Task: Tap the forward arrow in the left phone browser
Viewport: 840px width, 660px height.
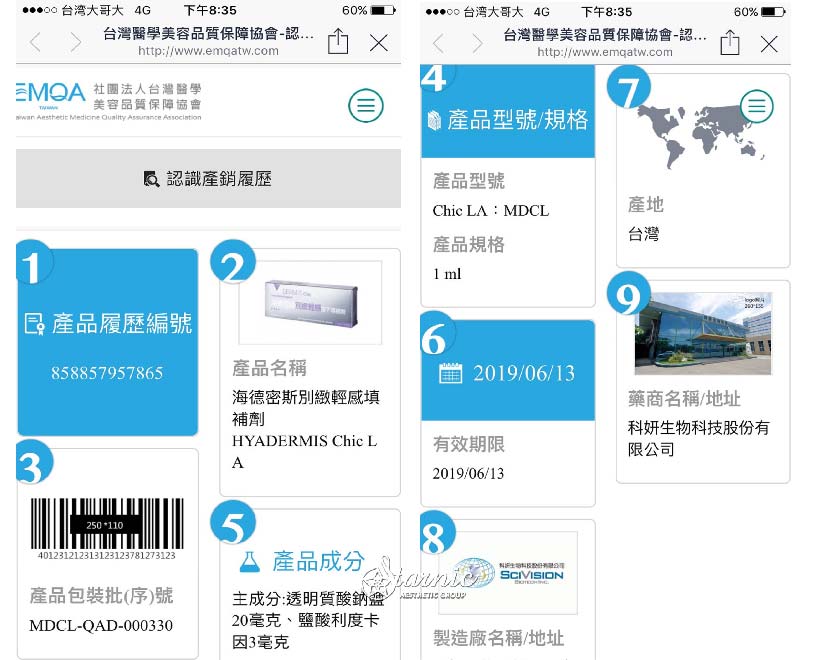Action: pos(76,42)
